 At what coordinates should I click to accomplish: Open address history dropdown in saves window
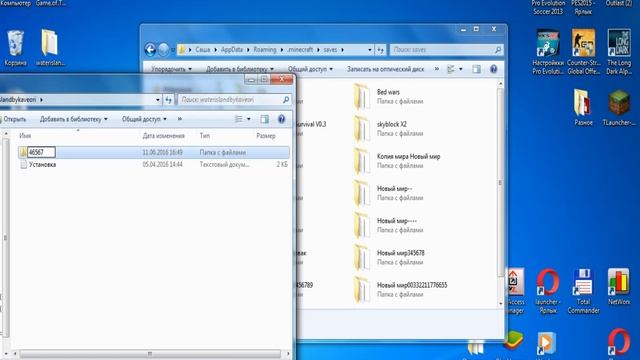(x=370, y=50)
